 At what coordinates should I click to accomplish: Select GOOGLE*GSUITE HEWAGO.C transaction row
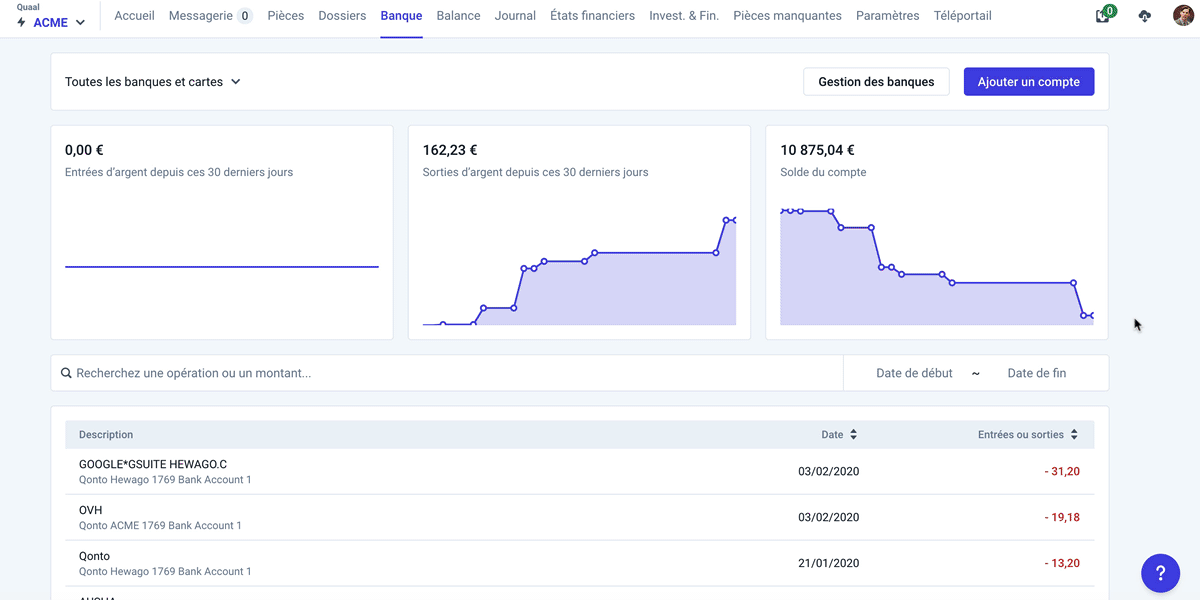pos(580,472)
